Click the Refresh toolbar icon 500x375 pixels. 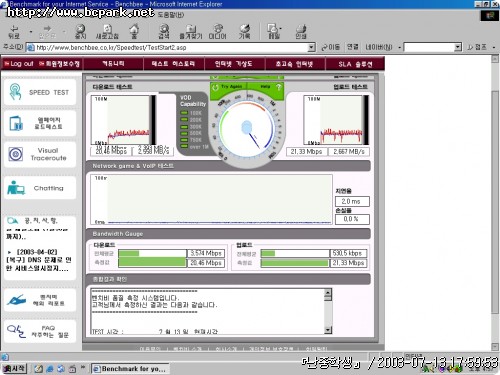coord(107,32)
